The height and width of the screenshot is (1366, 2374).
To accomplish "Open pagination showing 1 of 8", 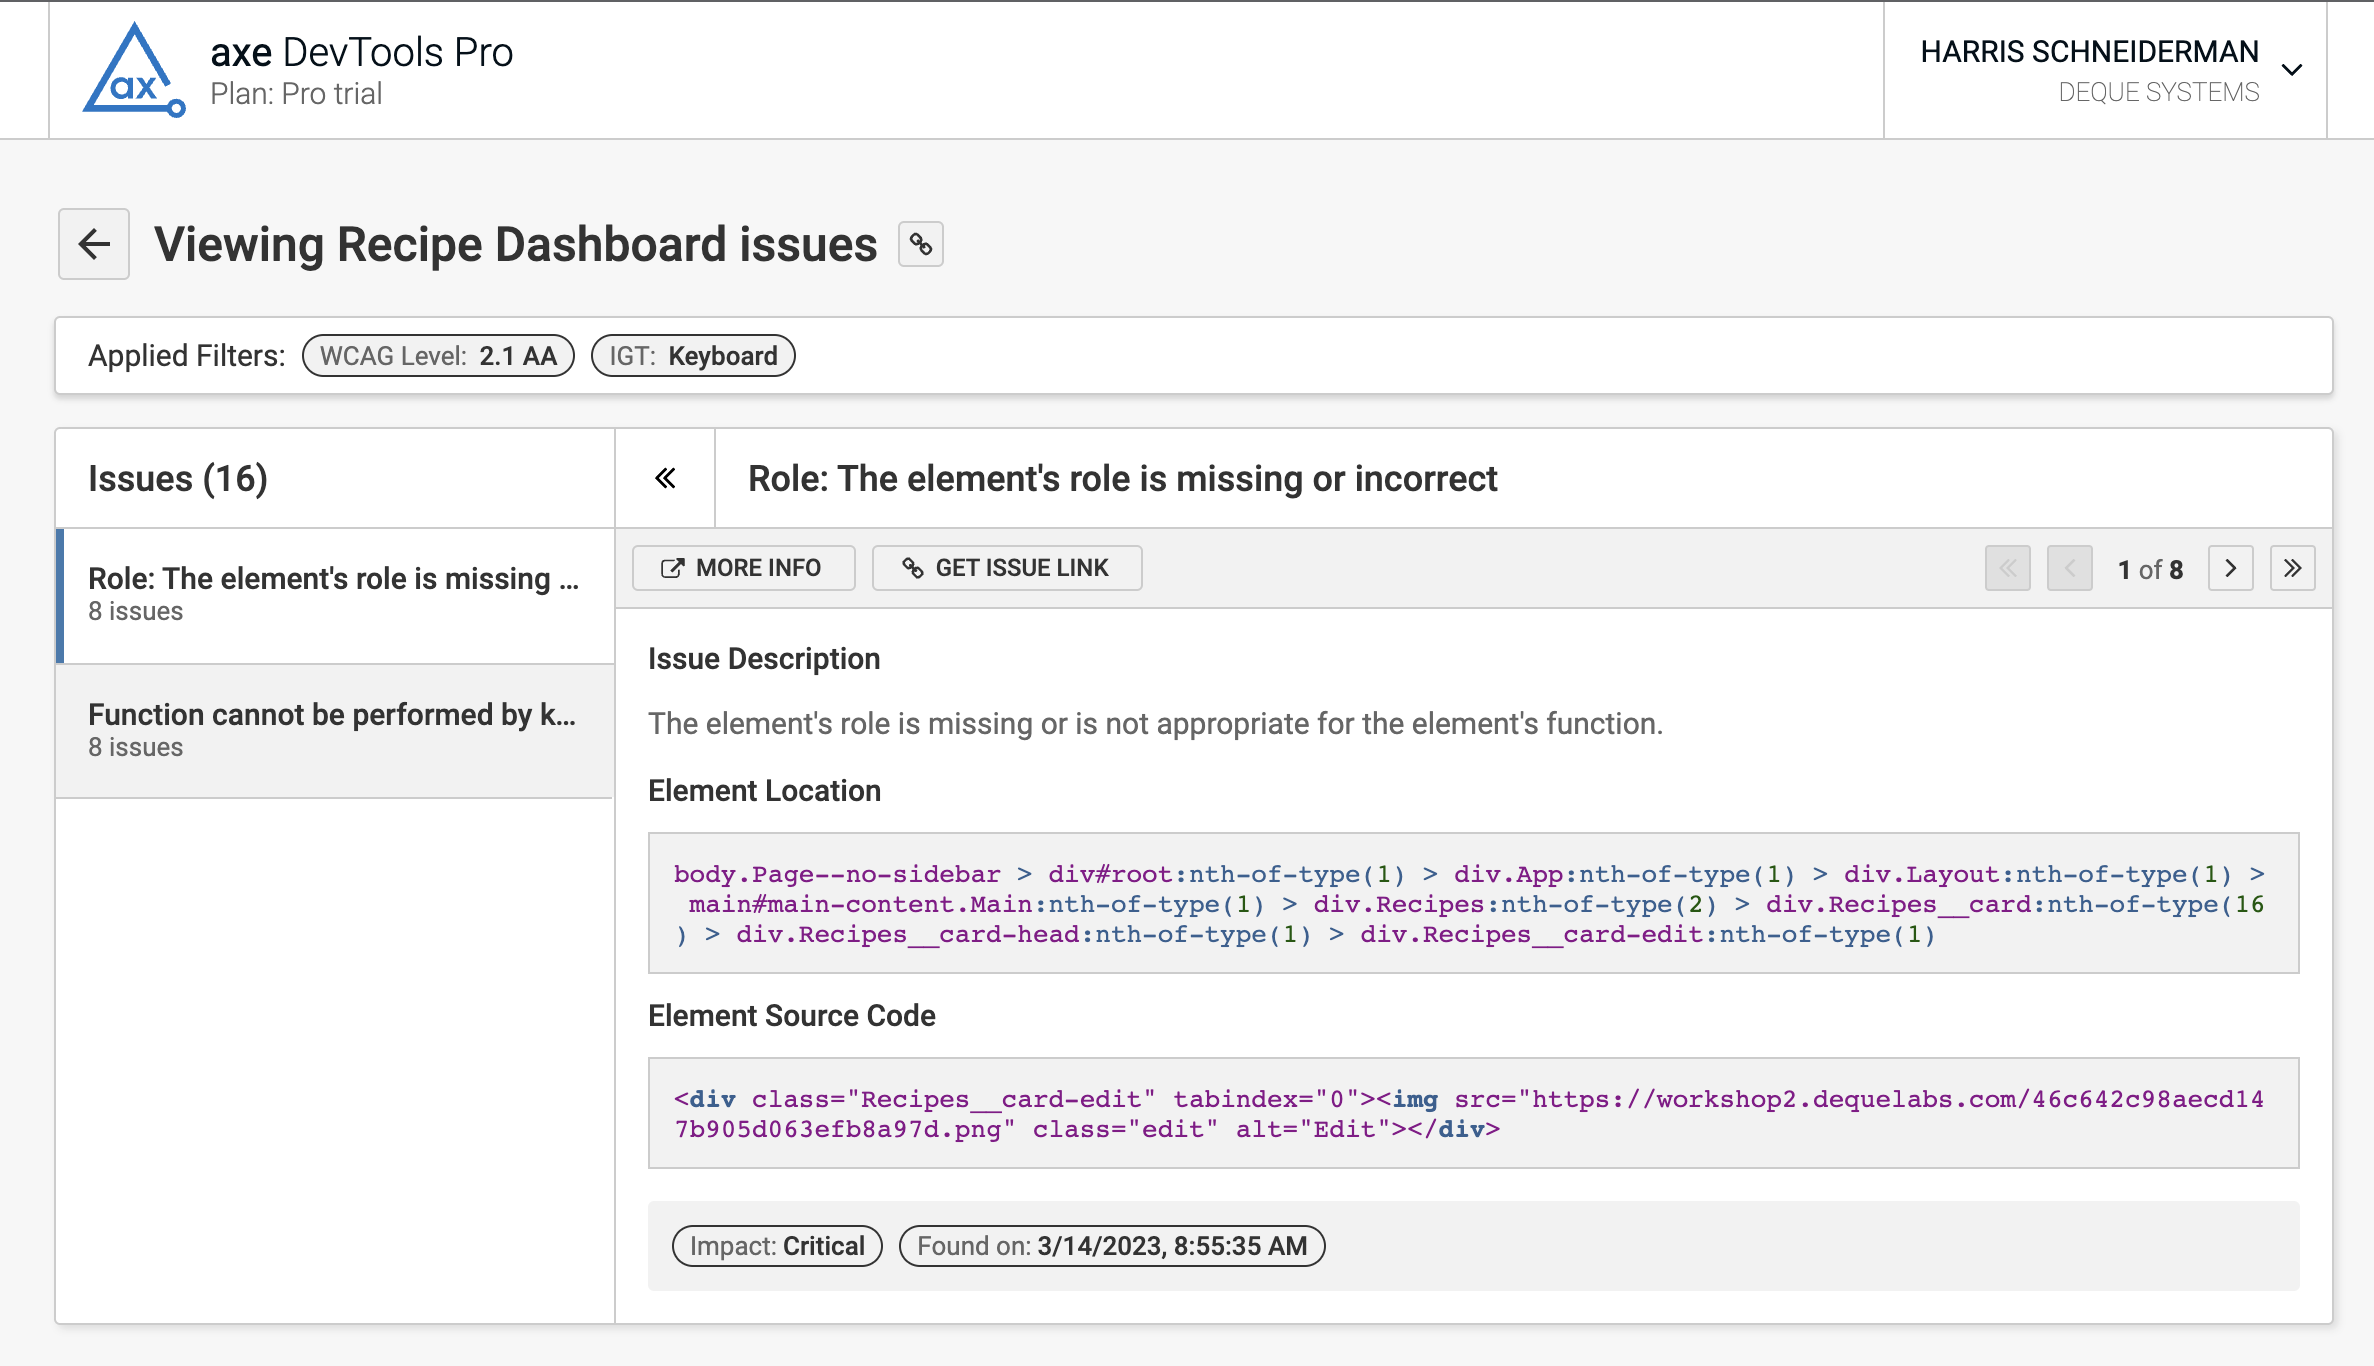I will coord(2151,568).
